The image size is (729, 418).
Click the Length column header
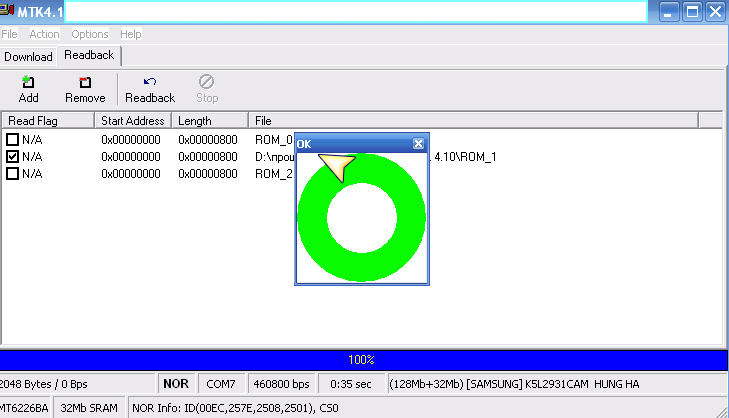tap(195, 121)
